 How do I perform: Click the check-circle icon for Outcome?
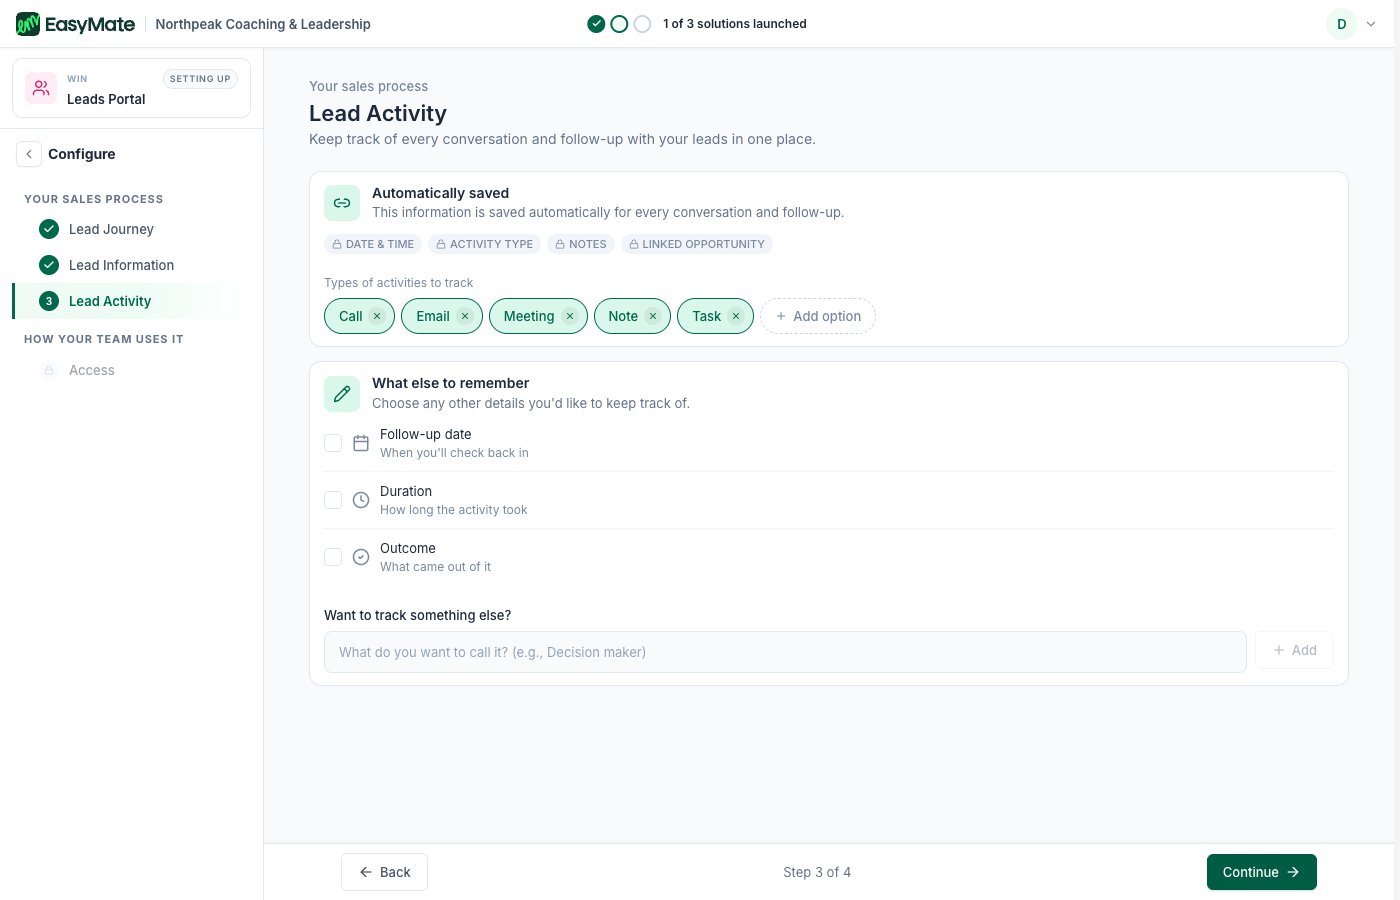tap(361, 557)
